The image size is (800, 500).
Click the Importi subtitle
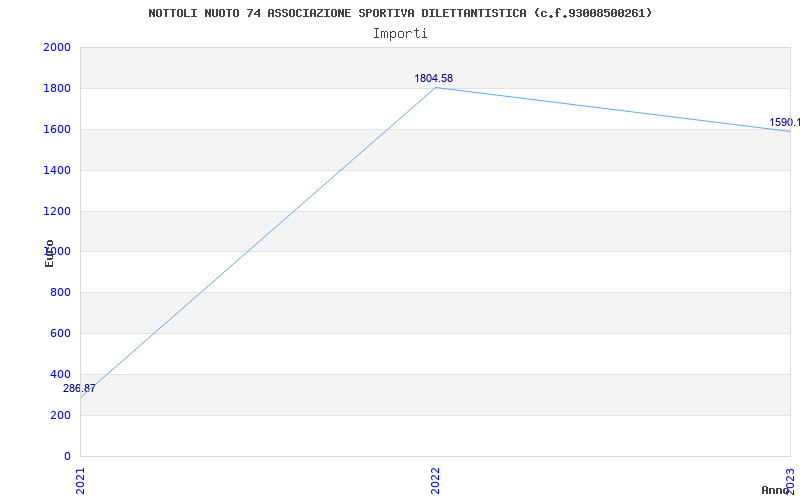pos(400,34)
